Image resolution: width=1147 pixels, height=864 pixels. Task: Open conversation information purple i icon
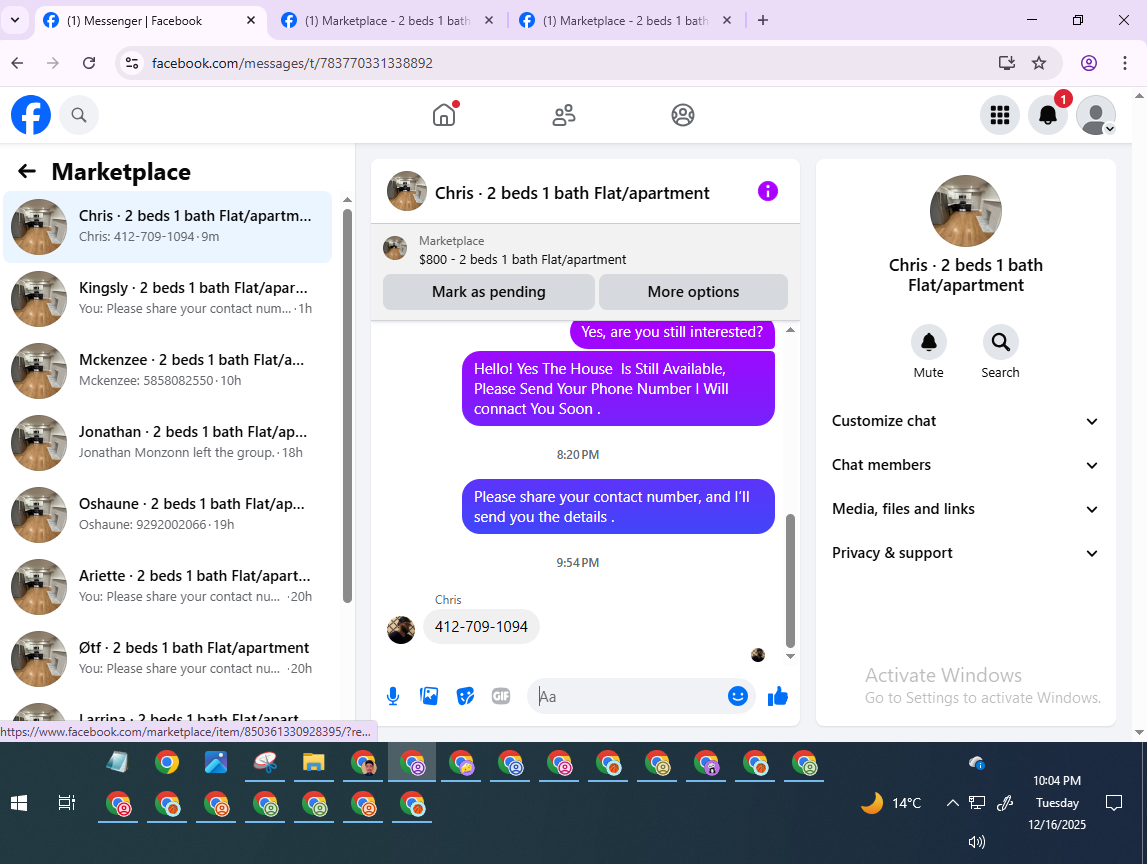point(767,192)
